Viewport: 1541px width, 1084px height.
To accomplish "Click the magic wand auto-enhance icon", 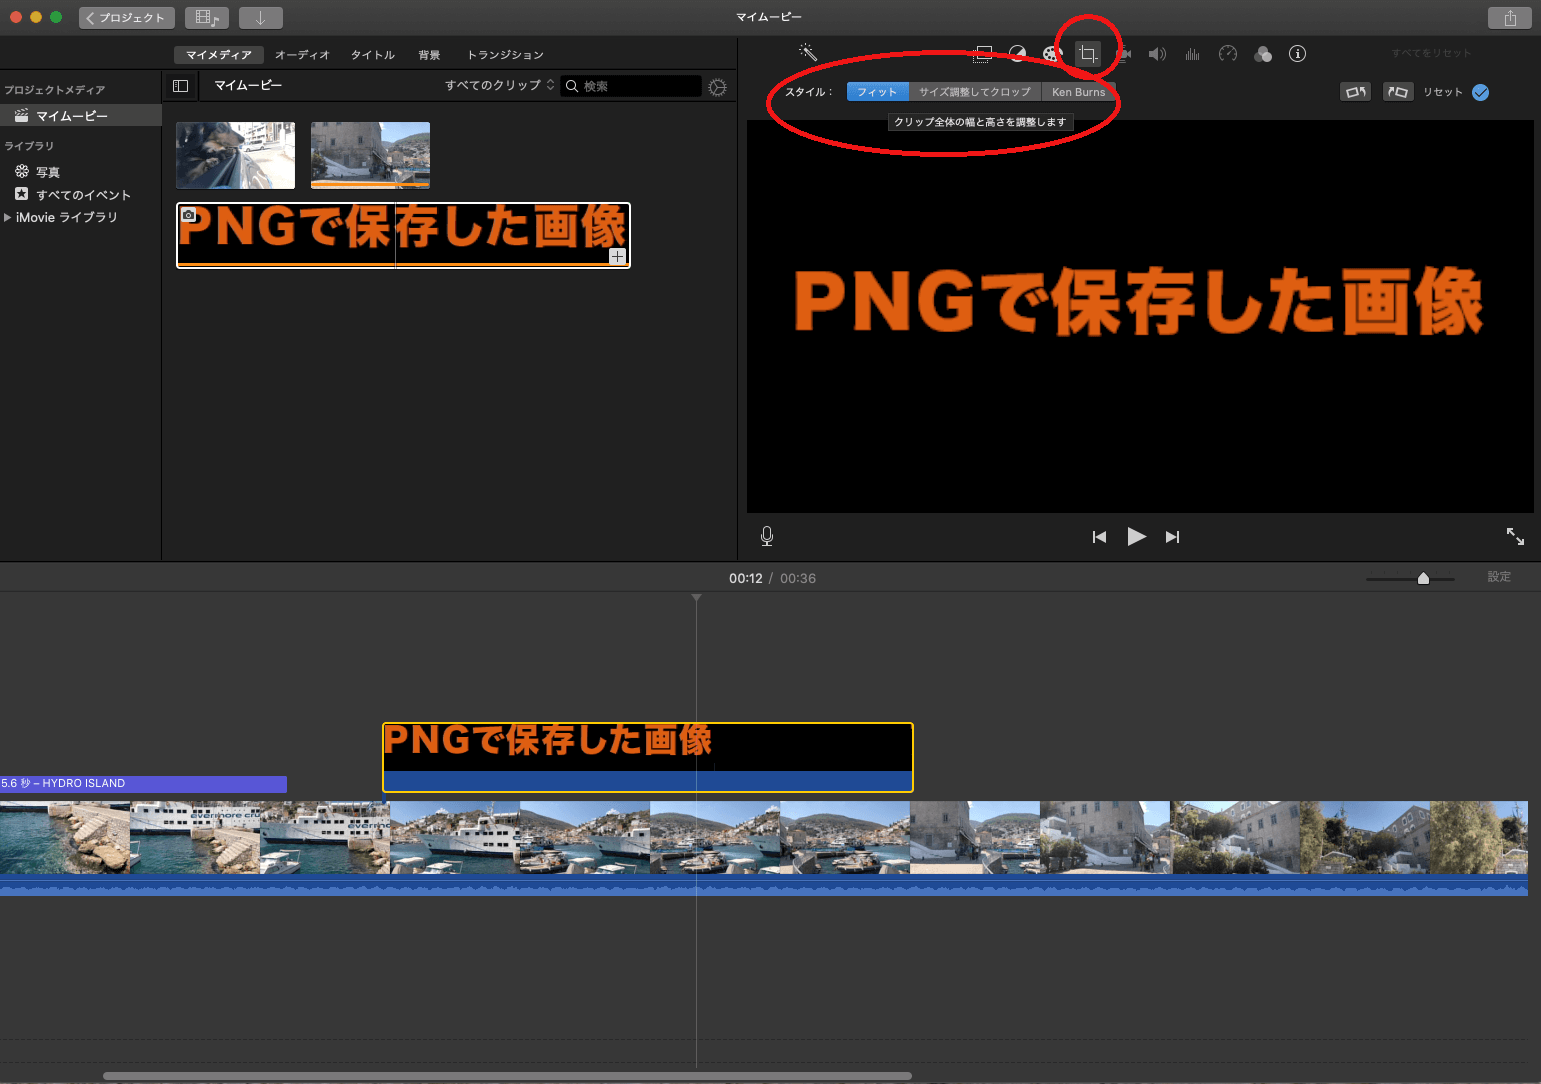I will [x=808, y=53].
